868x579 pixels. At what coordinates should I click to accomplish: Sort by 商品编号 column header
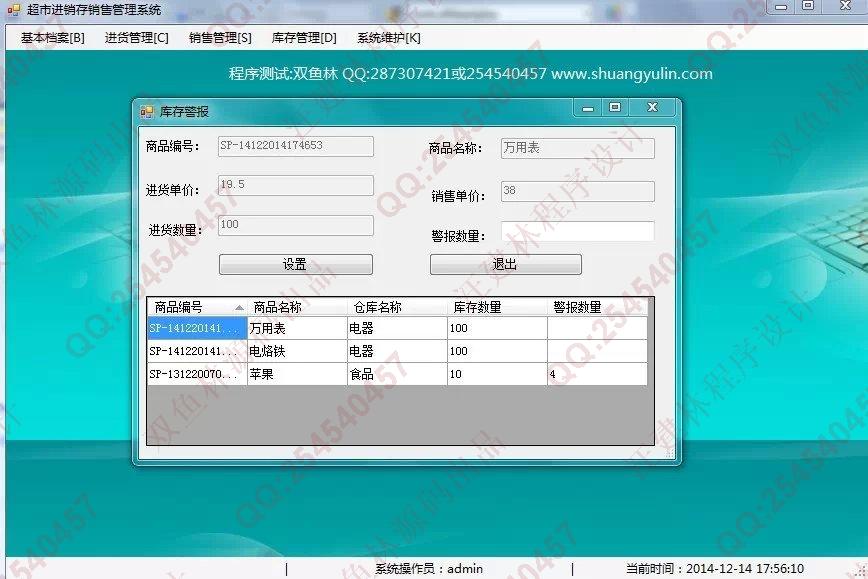(198, 307)
